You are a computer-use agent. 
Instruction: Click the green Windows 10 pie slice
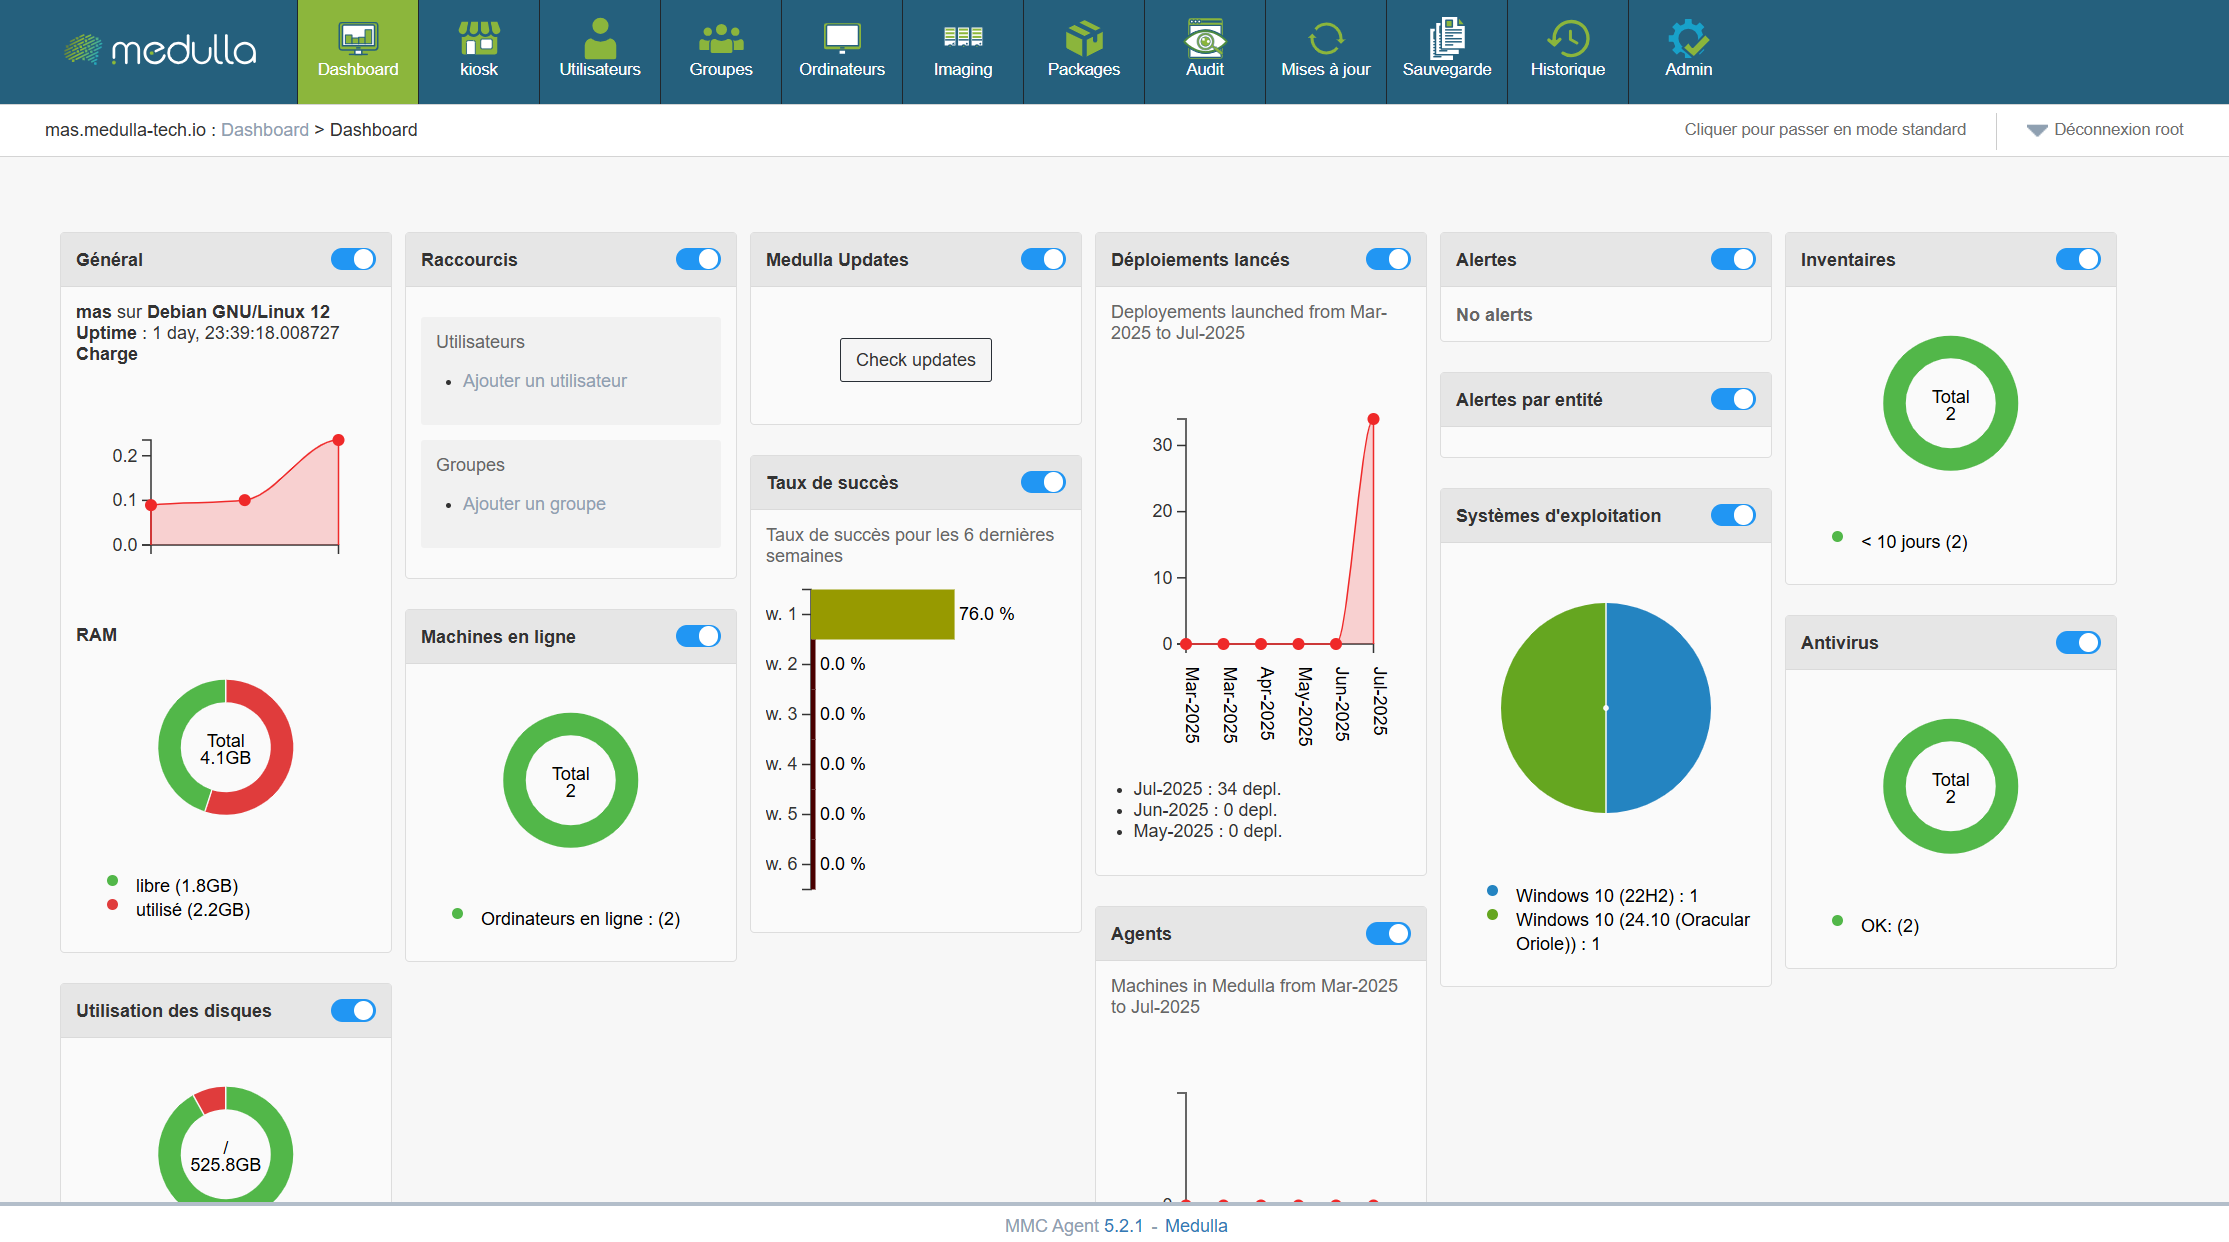pos(1553,708)
